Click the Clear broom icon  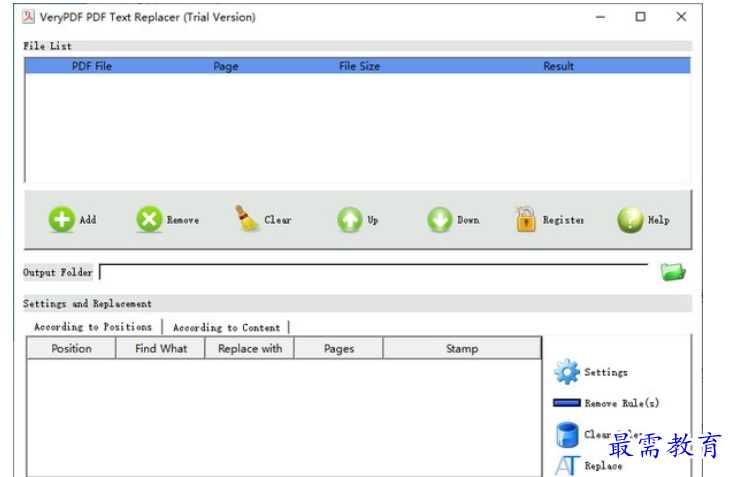click(246, 219)
